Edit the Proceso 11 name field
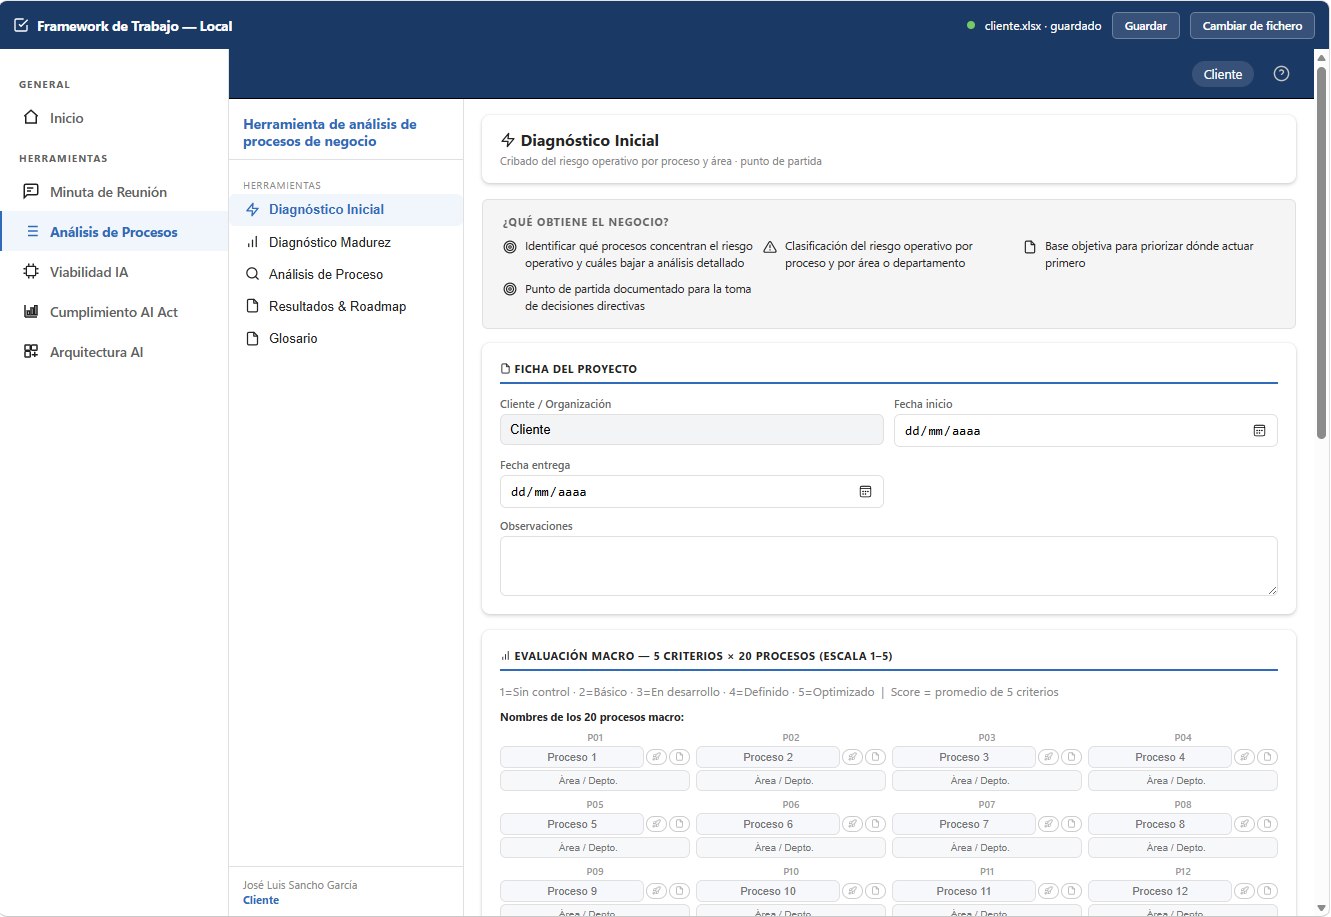This screenshot has height=917, width=1331. [964, 891]
